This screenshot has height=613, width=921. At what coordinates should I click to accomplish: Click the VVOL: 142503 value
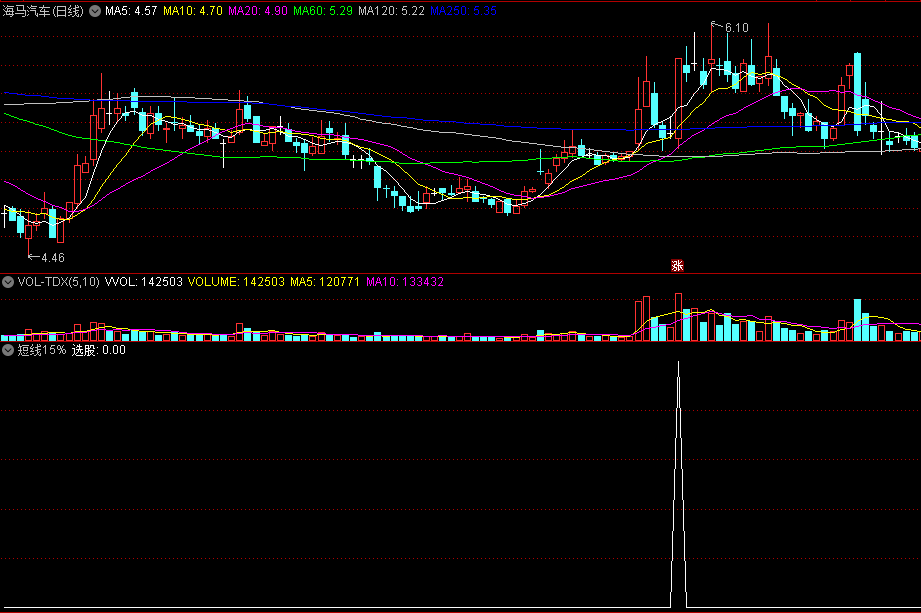pyautogui.click(x=143, y=282)
